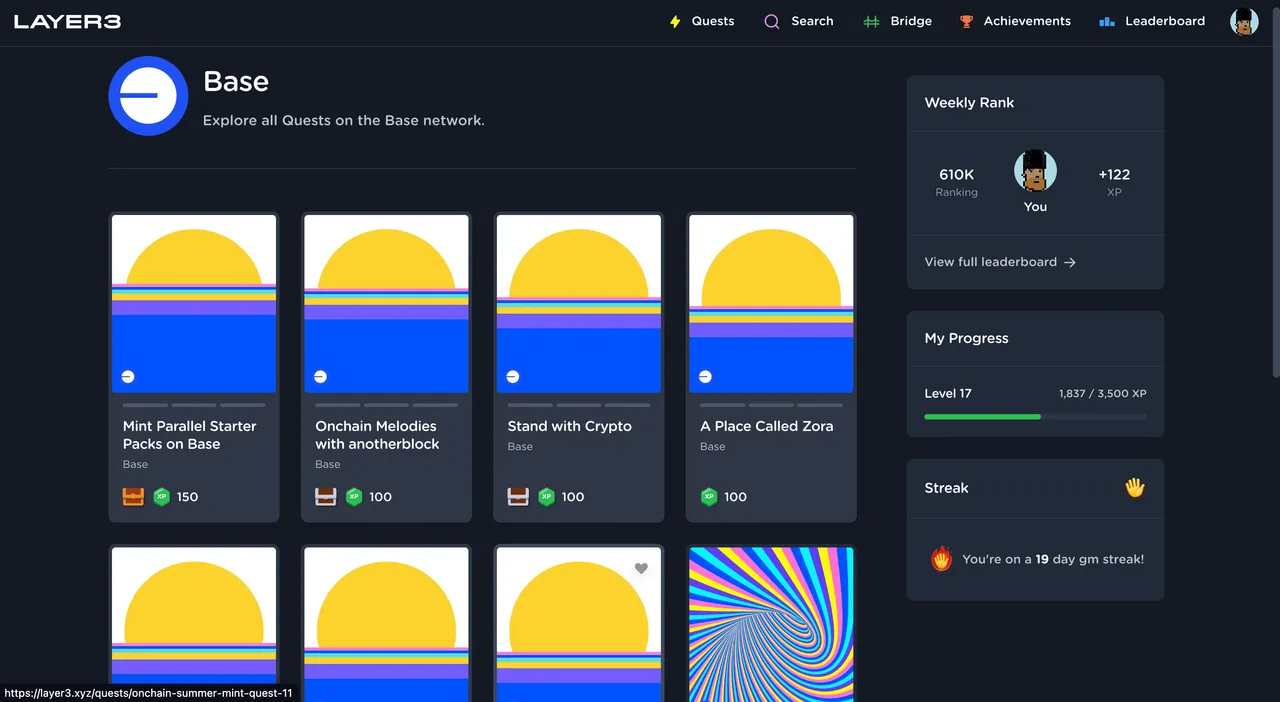The width and height of the screenshot is (1280, 702).
Task: Click Base badge on Mint Parallel image
Action: [128, 377]
